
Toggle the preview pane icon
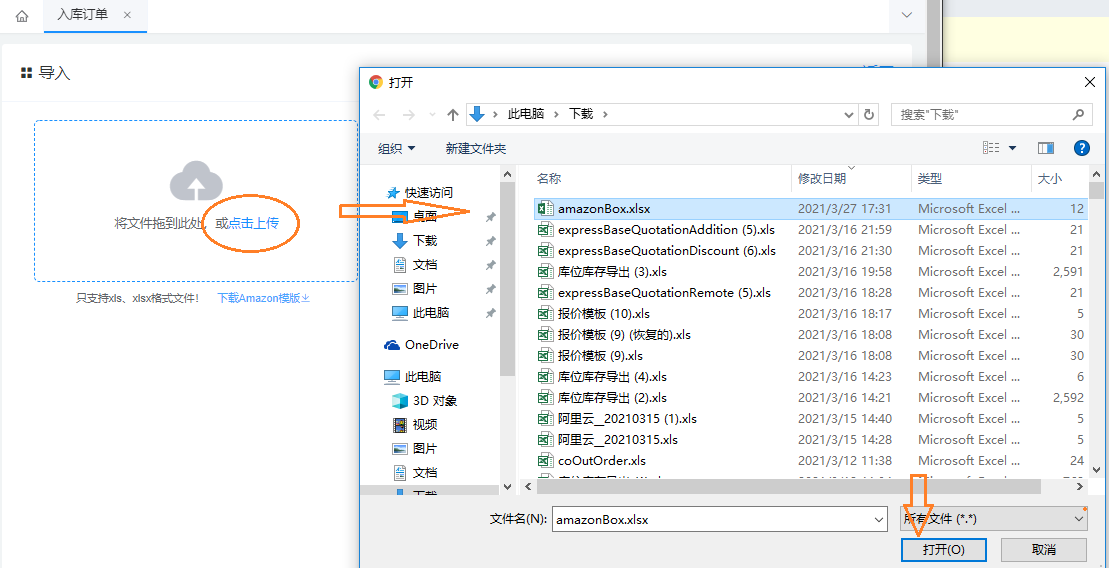coord(1046,148)
